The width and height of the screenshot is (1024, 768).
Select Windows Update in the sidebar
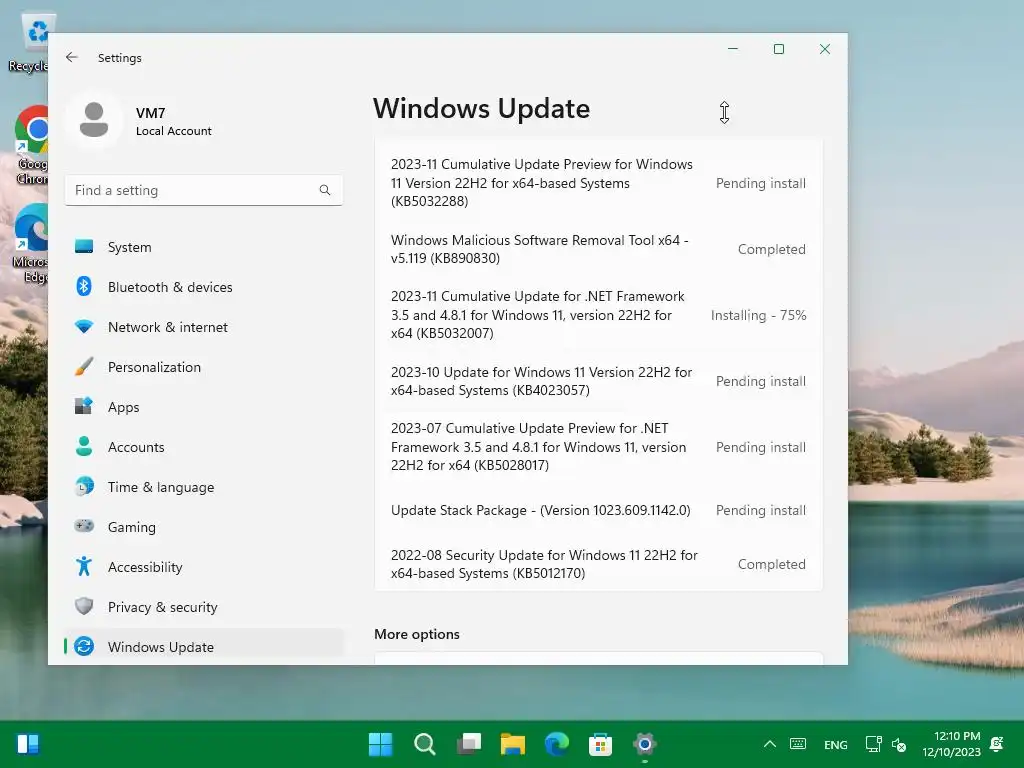click(204, 647)
